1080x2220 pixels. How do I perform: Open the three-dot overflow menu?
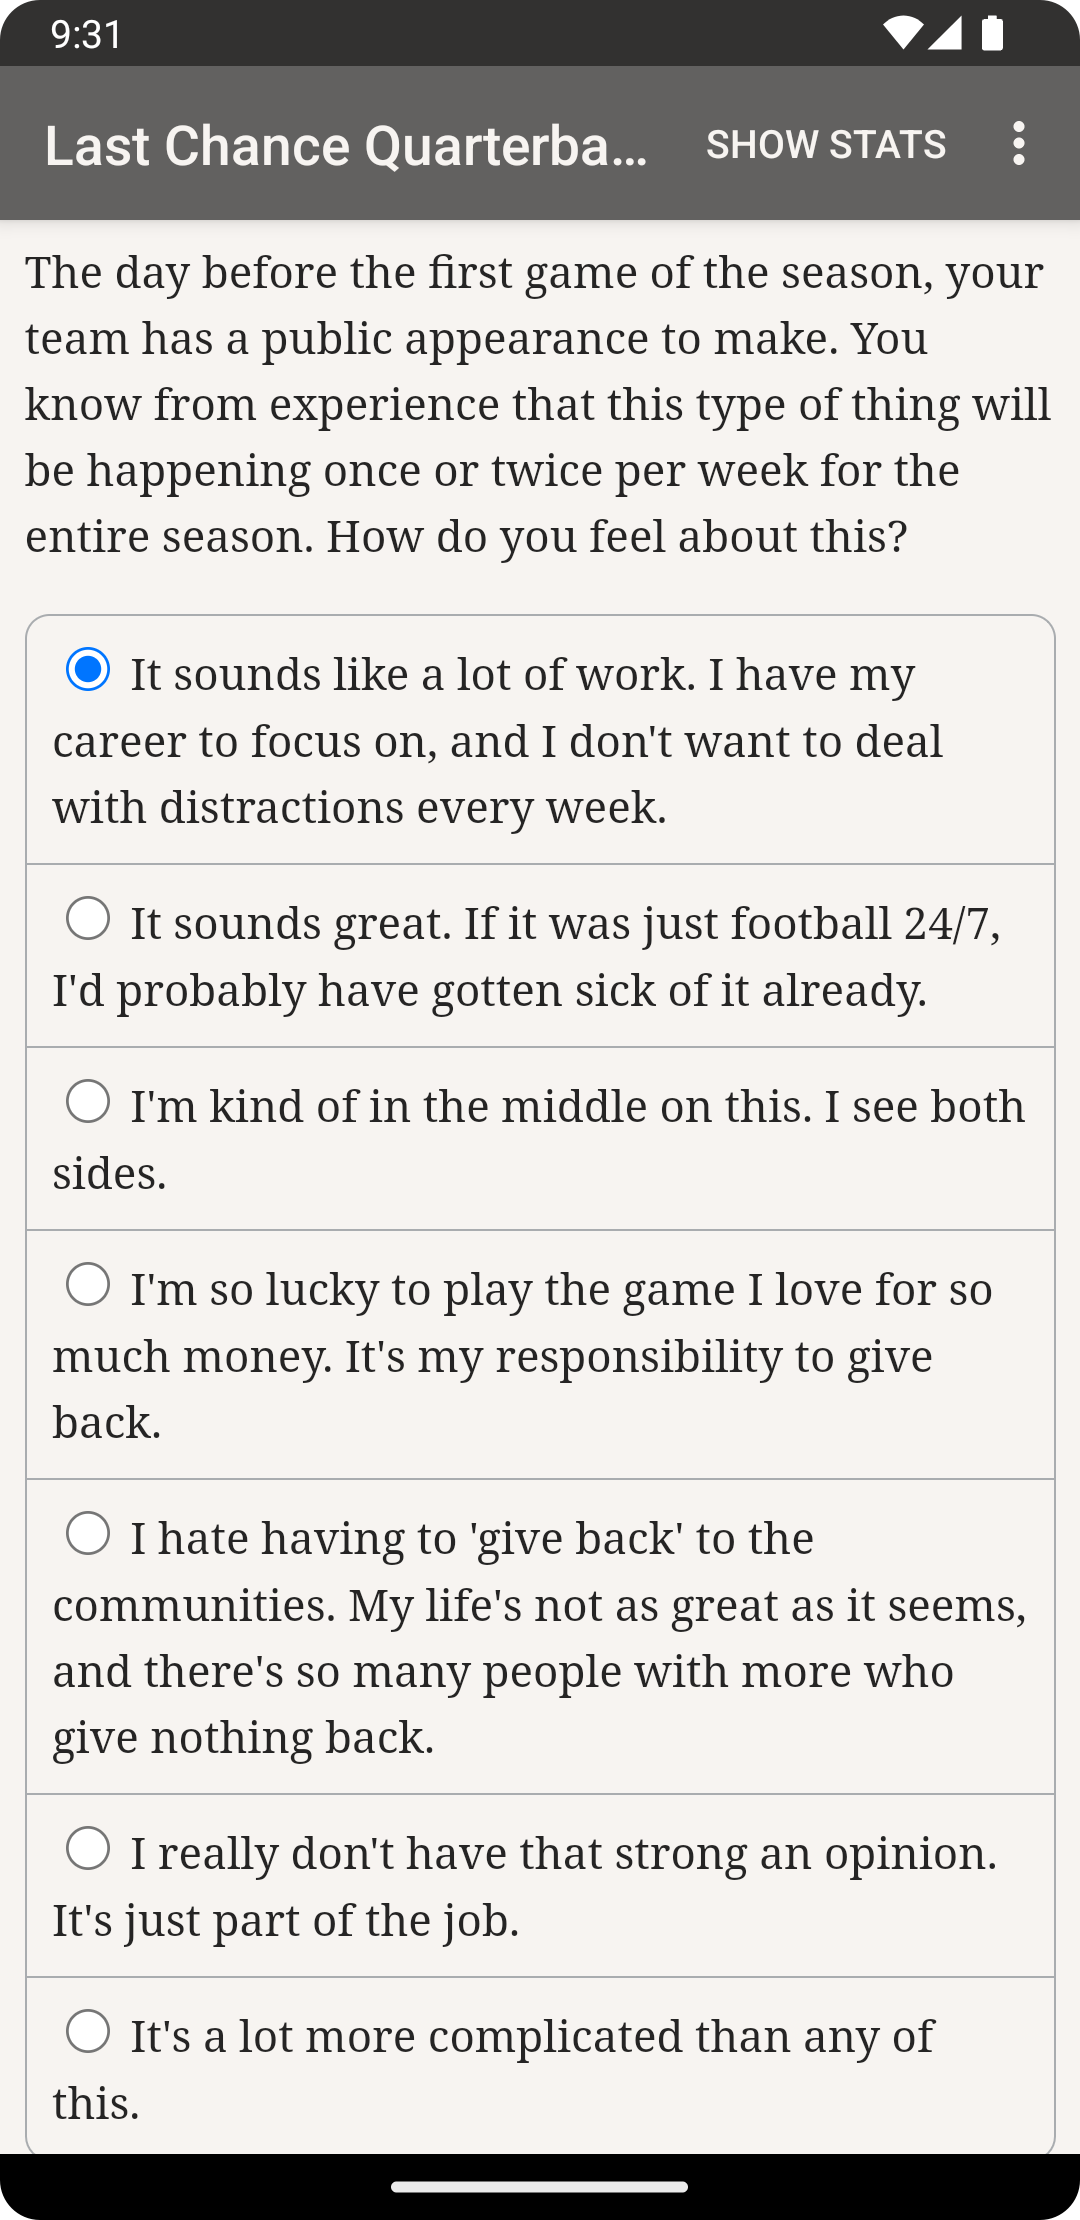1018,144
